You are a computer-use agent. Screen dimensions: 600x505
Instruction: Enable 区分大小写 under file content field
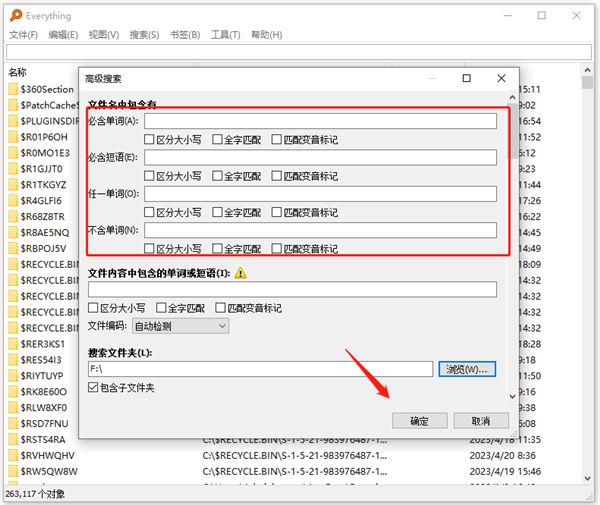point(93,308)
